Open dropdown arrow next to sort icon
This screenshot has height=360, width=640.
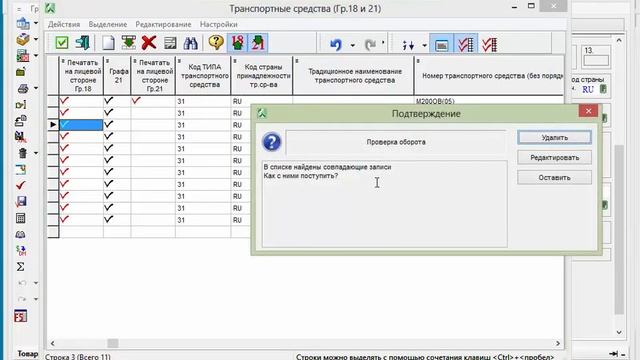(424, 45)
